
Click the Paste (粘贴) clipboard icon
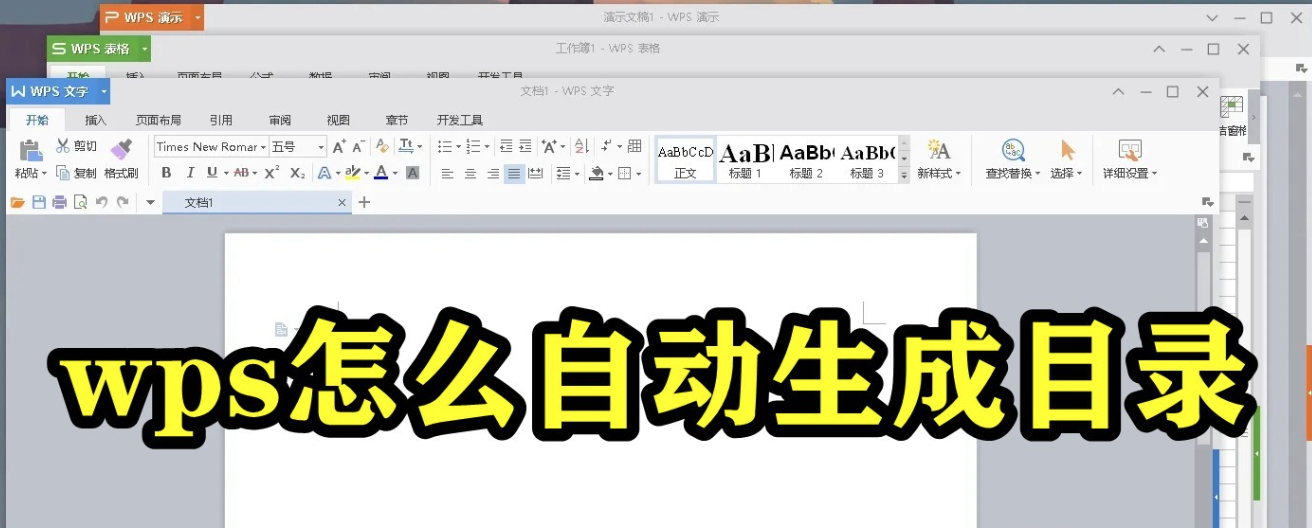[x=30, y=150]
